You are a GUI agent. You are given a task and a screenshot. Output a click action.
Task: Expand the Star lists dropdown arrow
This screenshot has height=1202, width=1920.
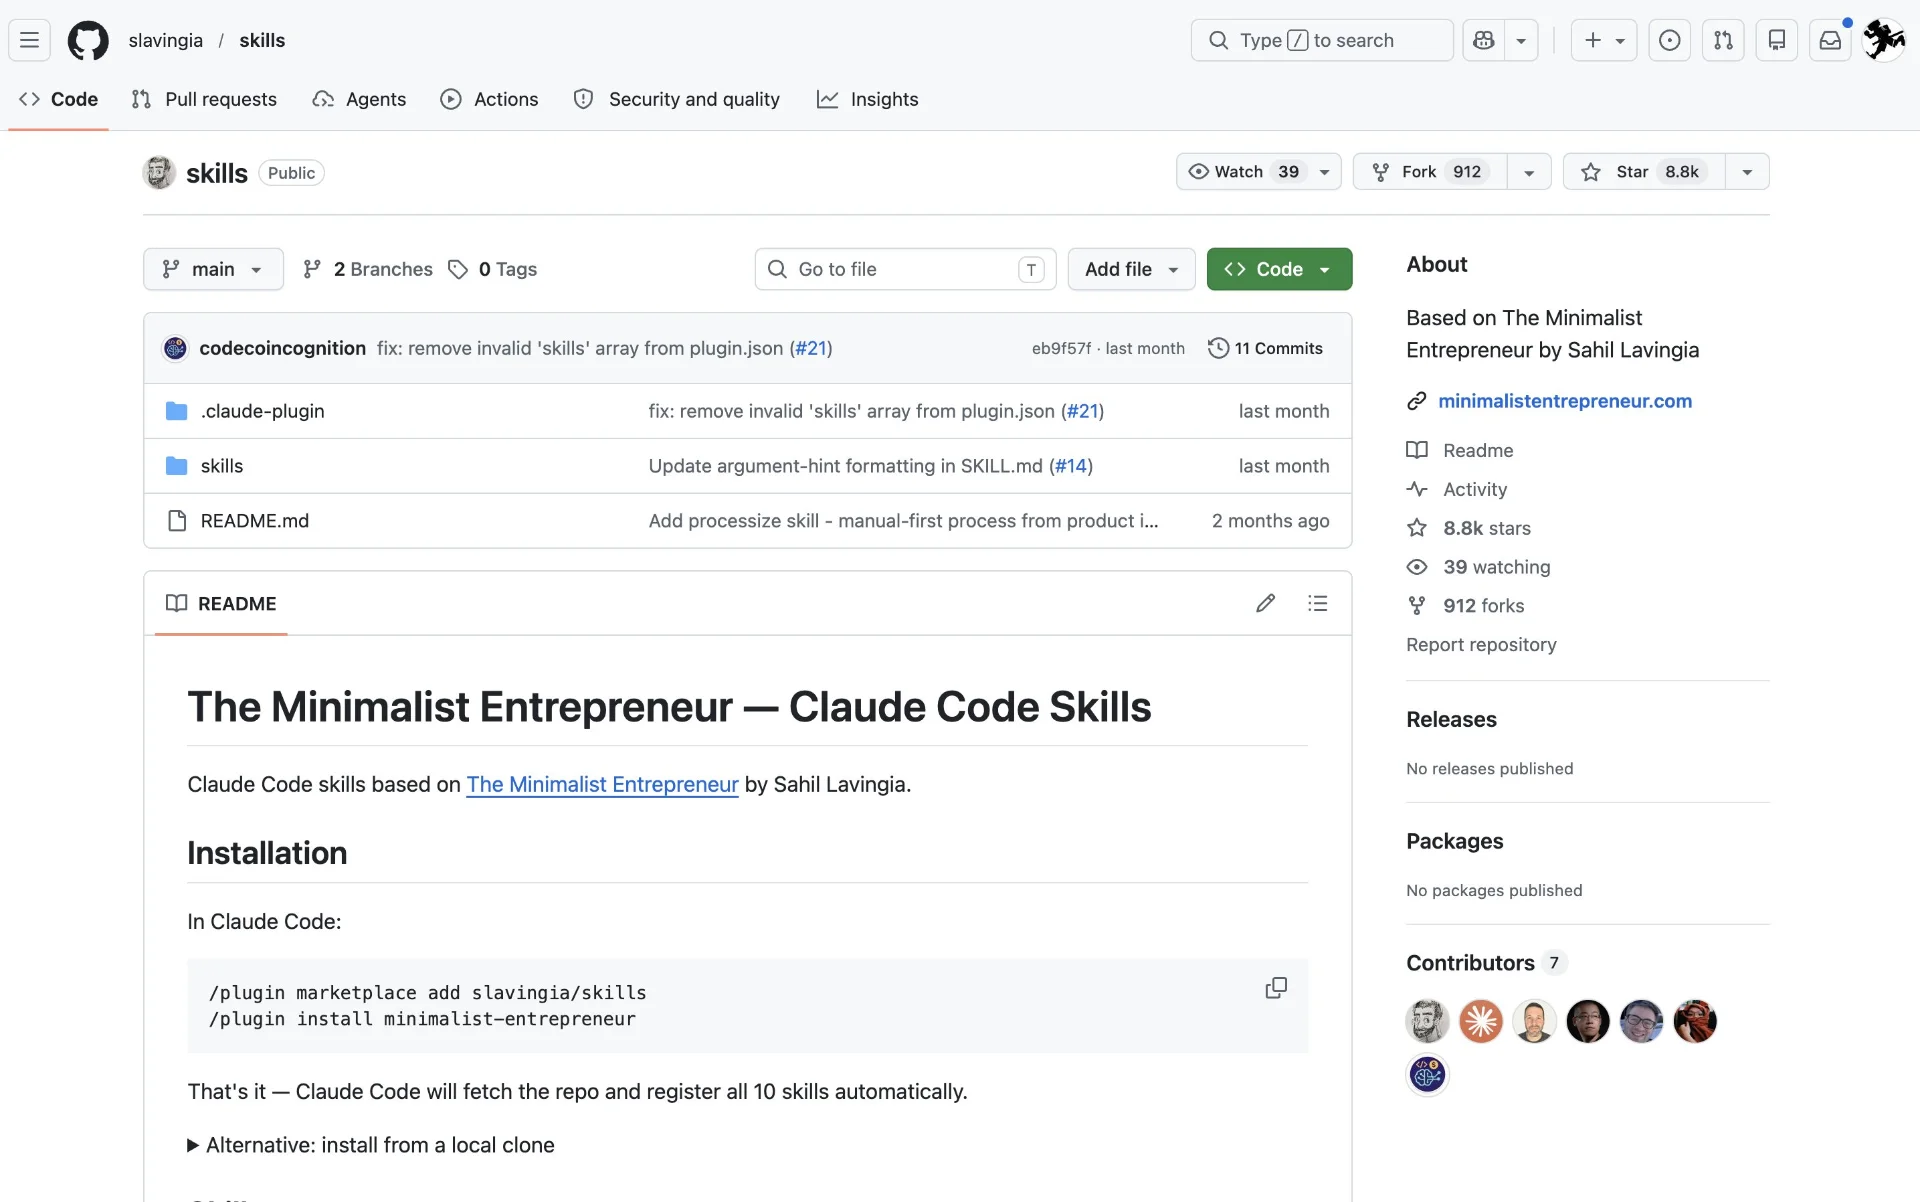(x=1747, y=172)
